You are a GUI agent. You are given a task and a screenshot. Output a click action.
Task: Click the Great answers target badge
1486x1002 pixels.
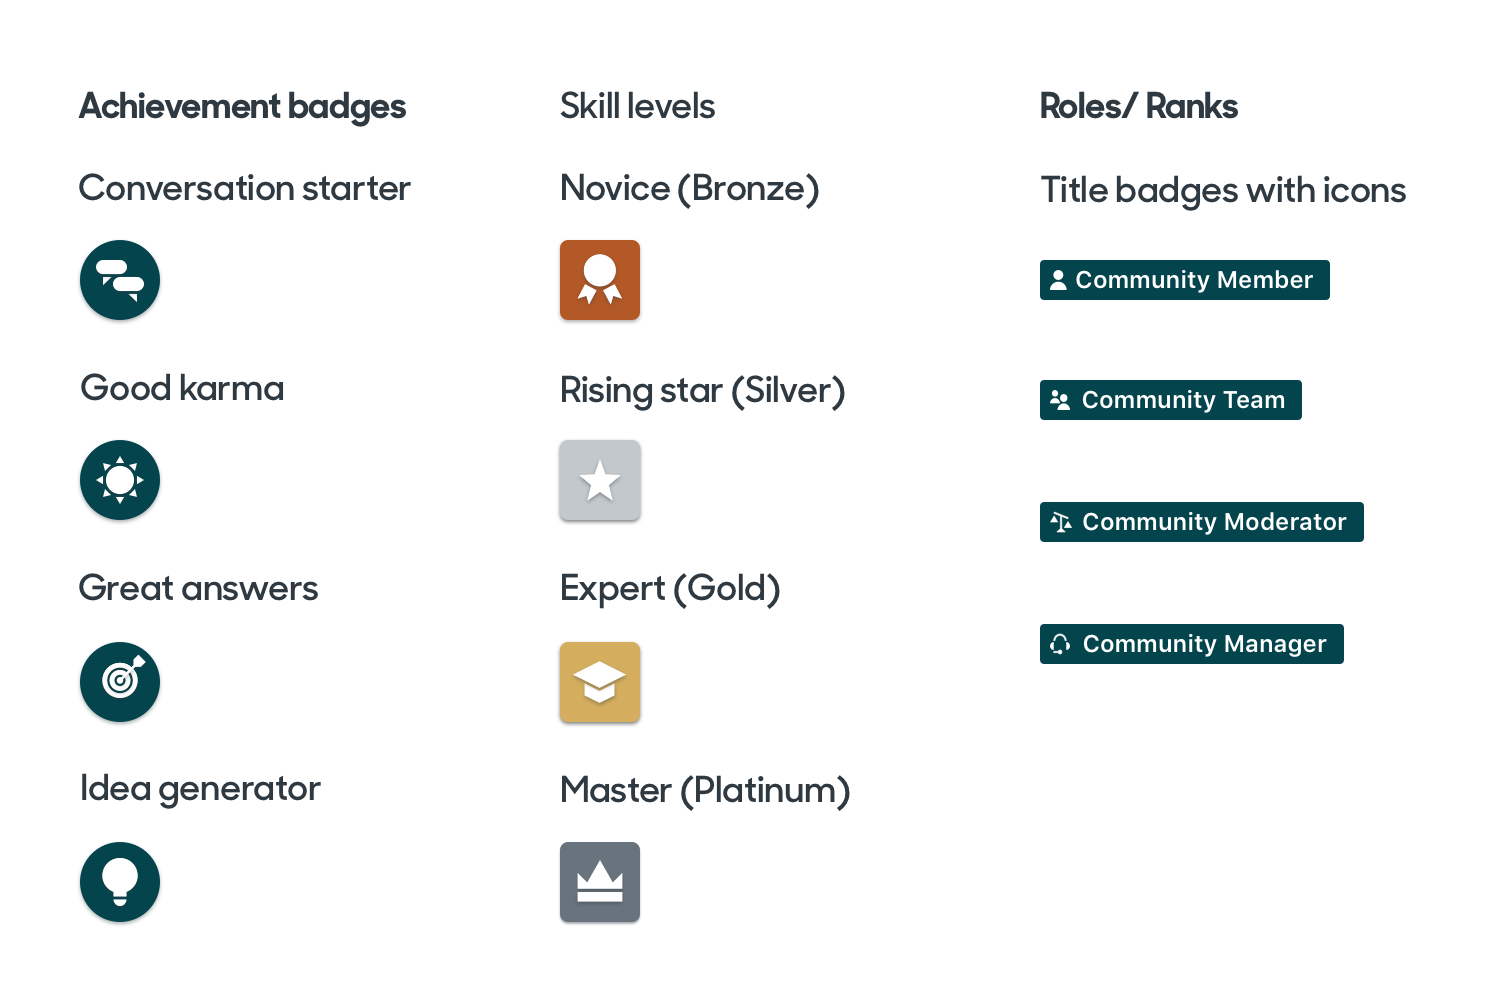click(120, 682)
